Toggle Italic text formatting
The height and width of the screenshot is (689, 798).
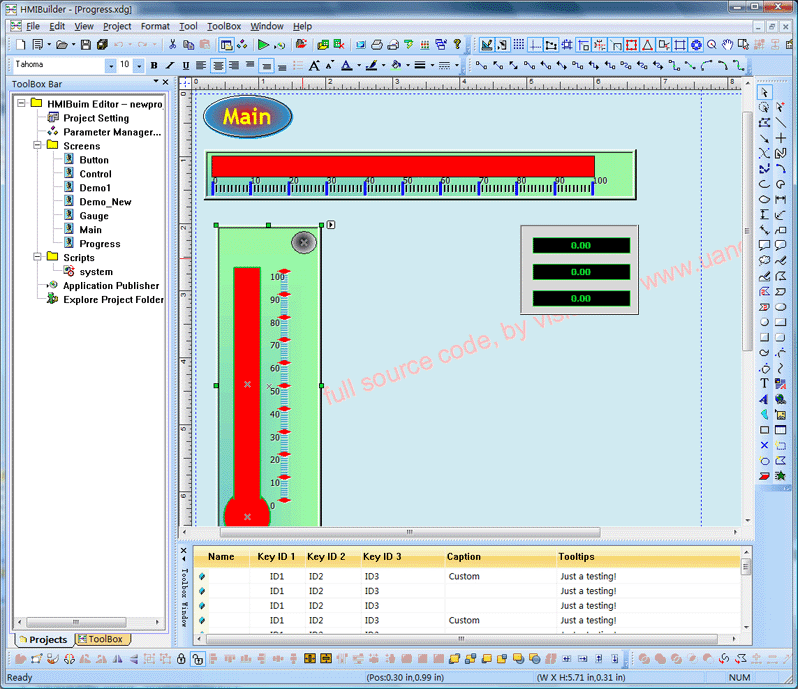170,65
